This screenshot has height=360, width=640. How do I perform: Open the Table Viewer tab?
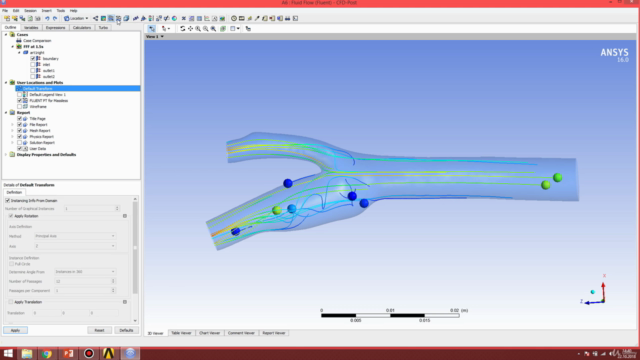point(181,333)
